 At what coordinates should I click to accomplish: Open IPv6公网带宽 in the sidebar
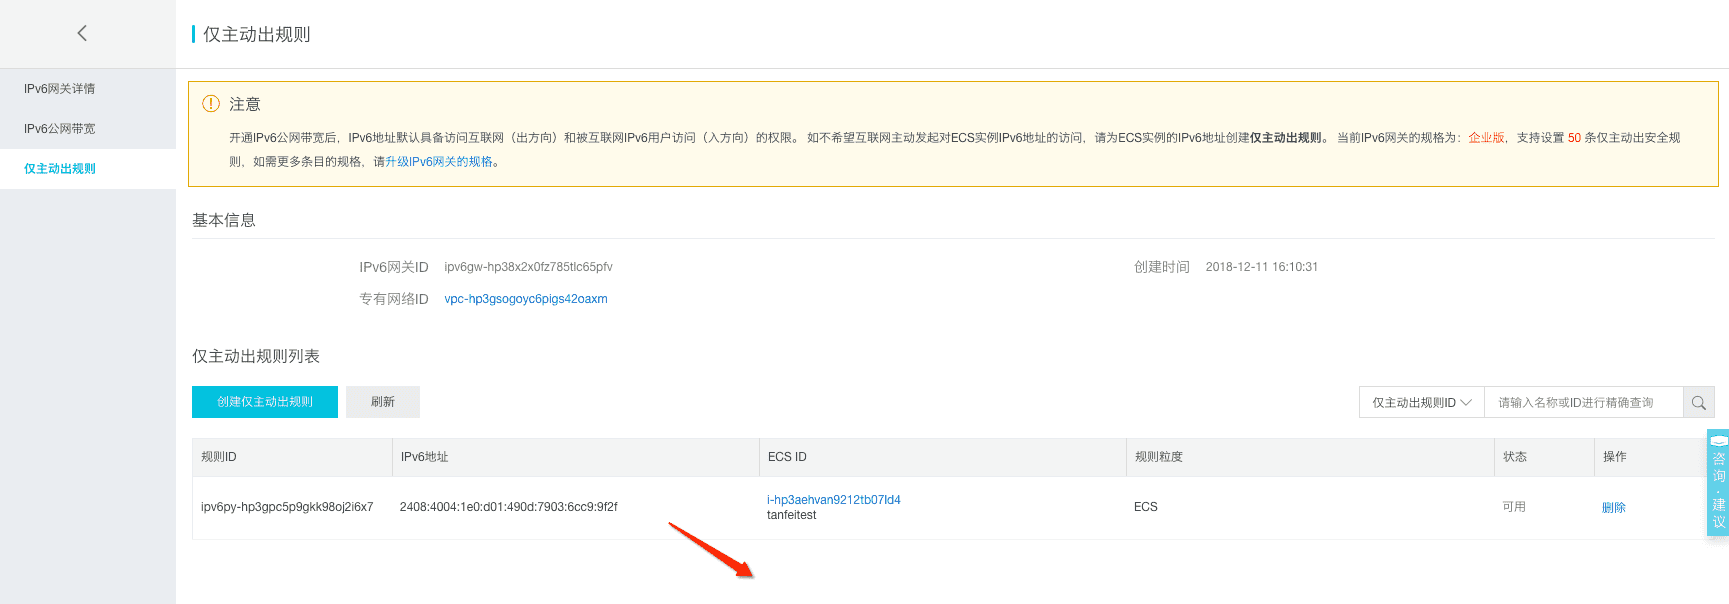click(60, 129)
